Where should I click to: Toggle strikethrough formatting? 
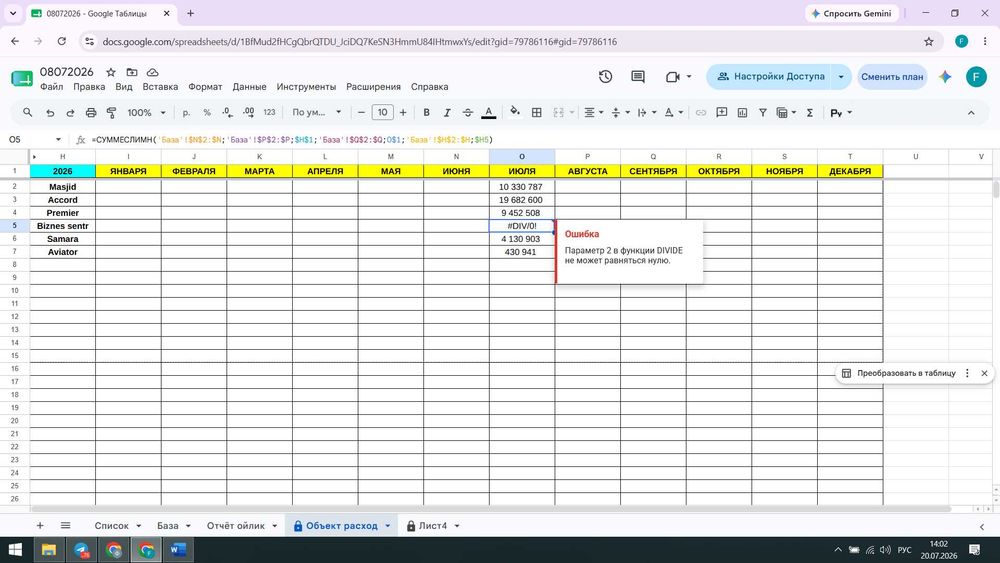[467, 112]
